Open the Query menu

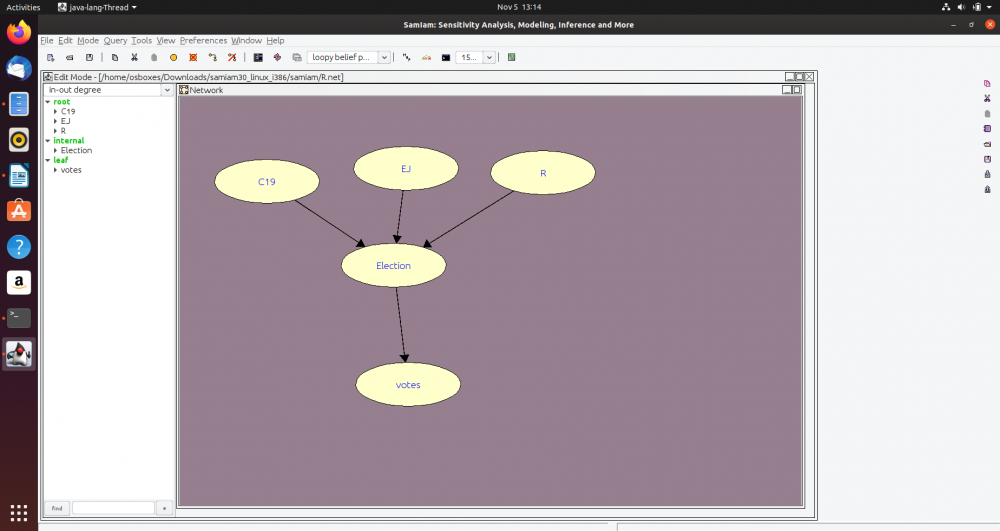pyautogui.click(x=115, y=41)
